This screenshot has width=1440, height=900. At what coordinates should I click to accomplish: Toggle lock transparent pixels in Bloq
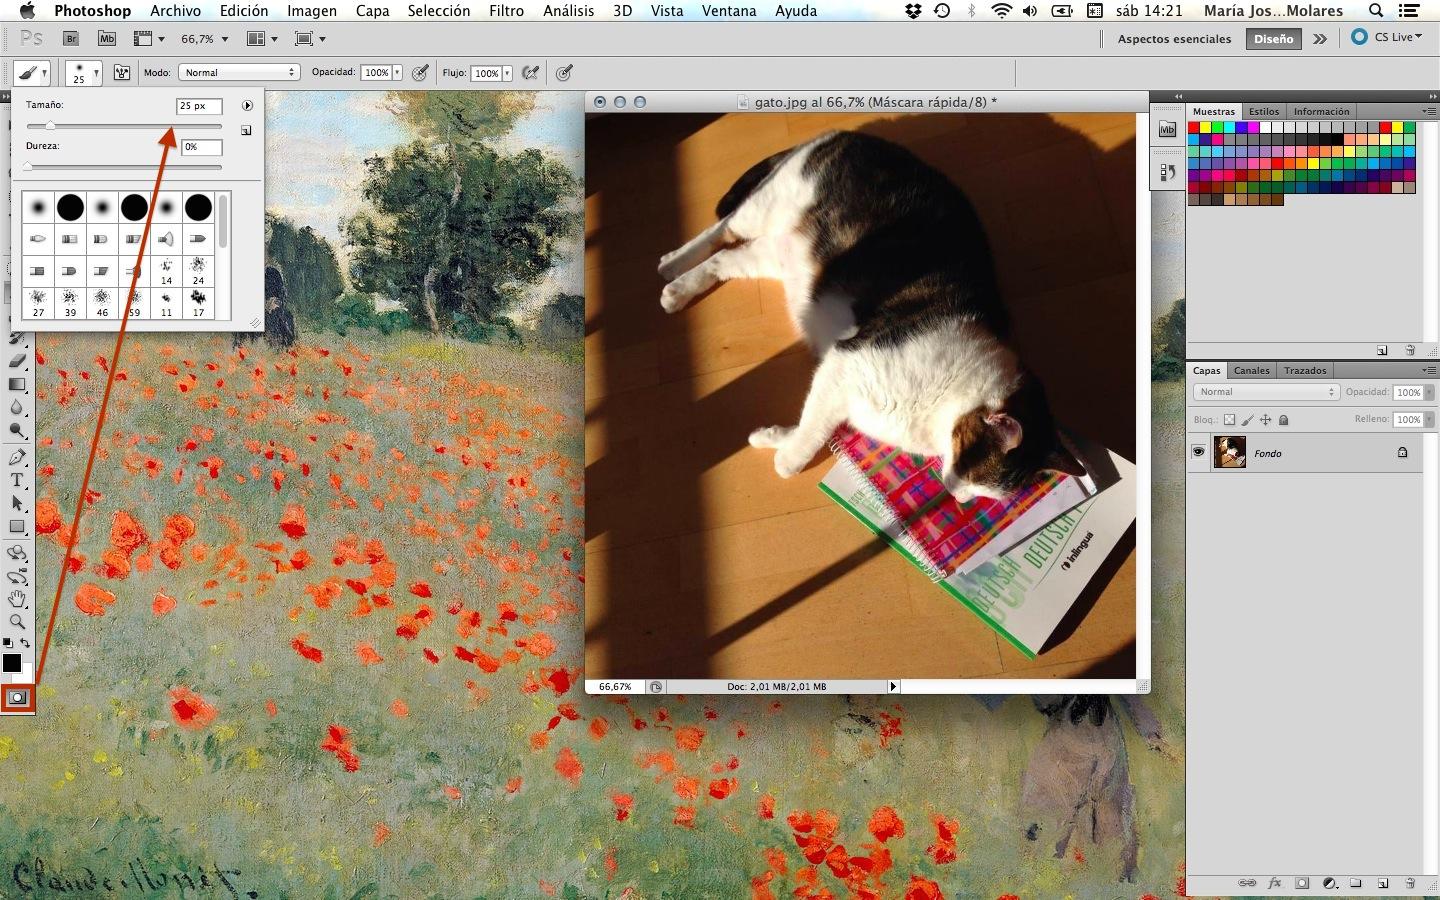coord(1229,420)
